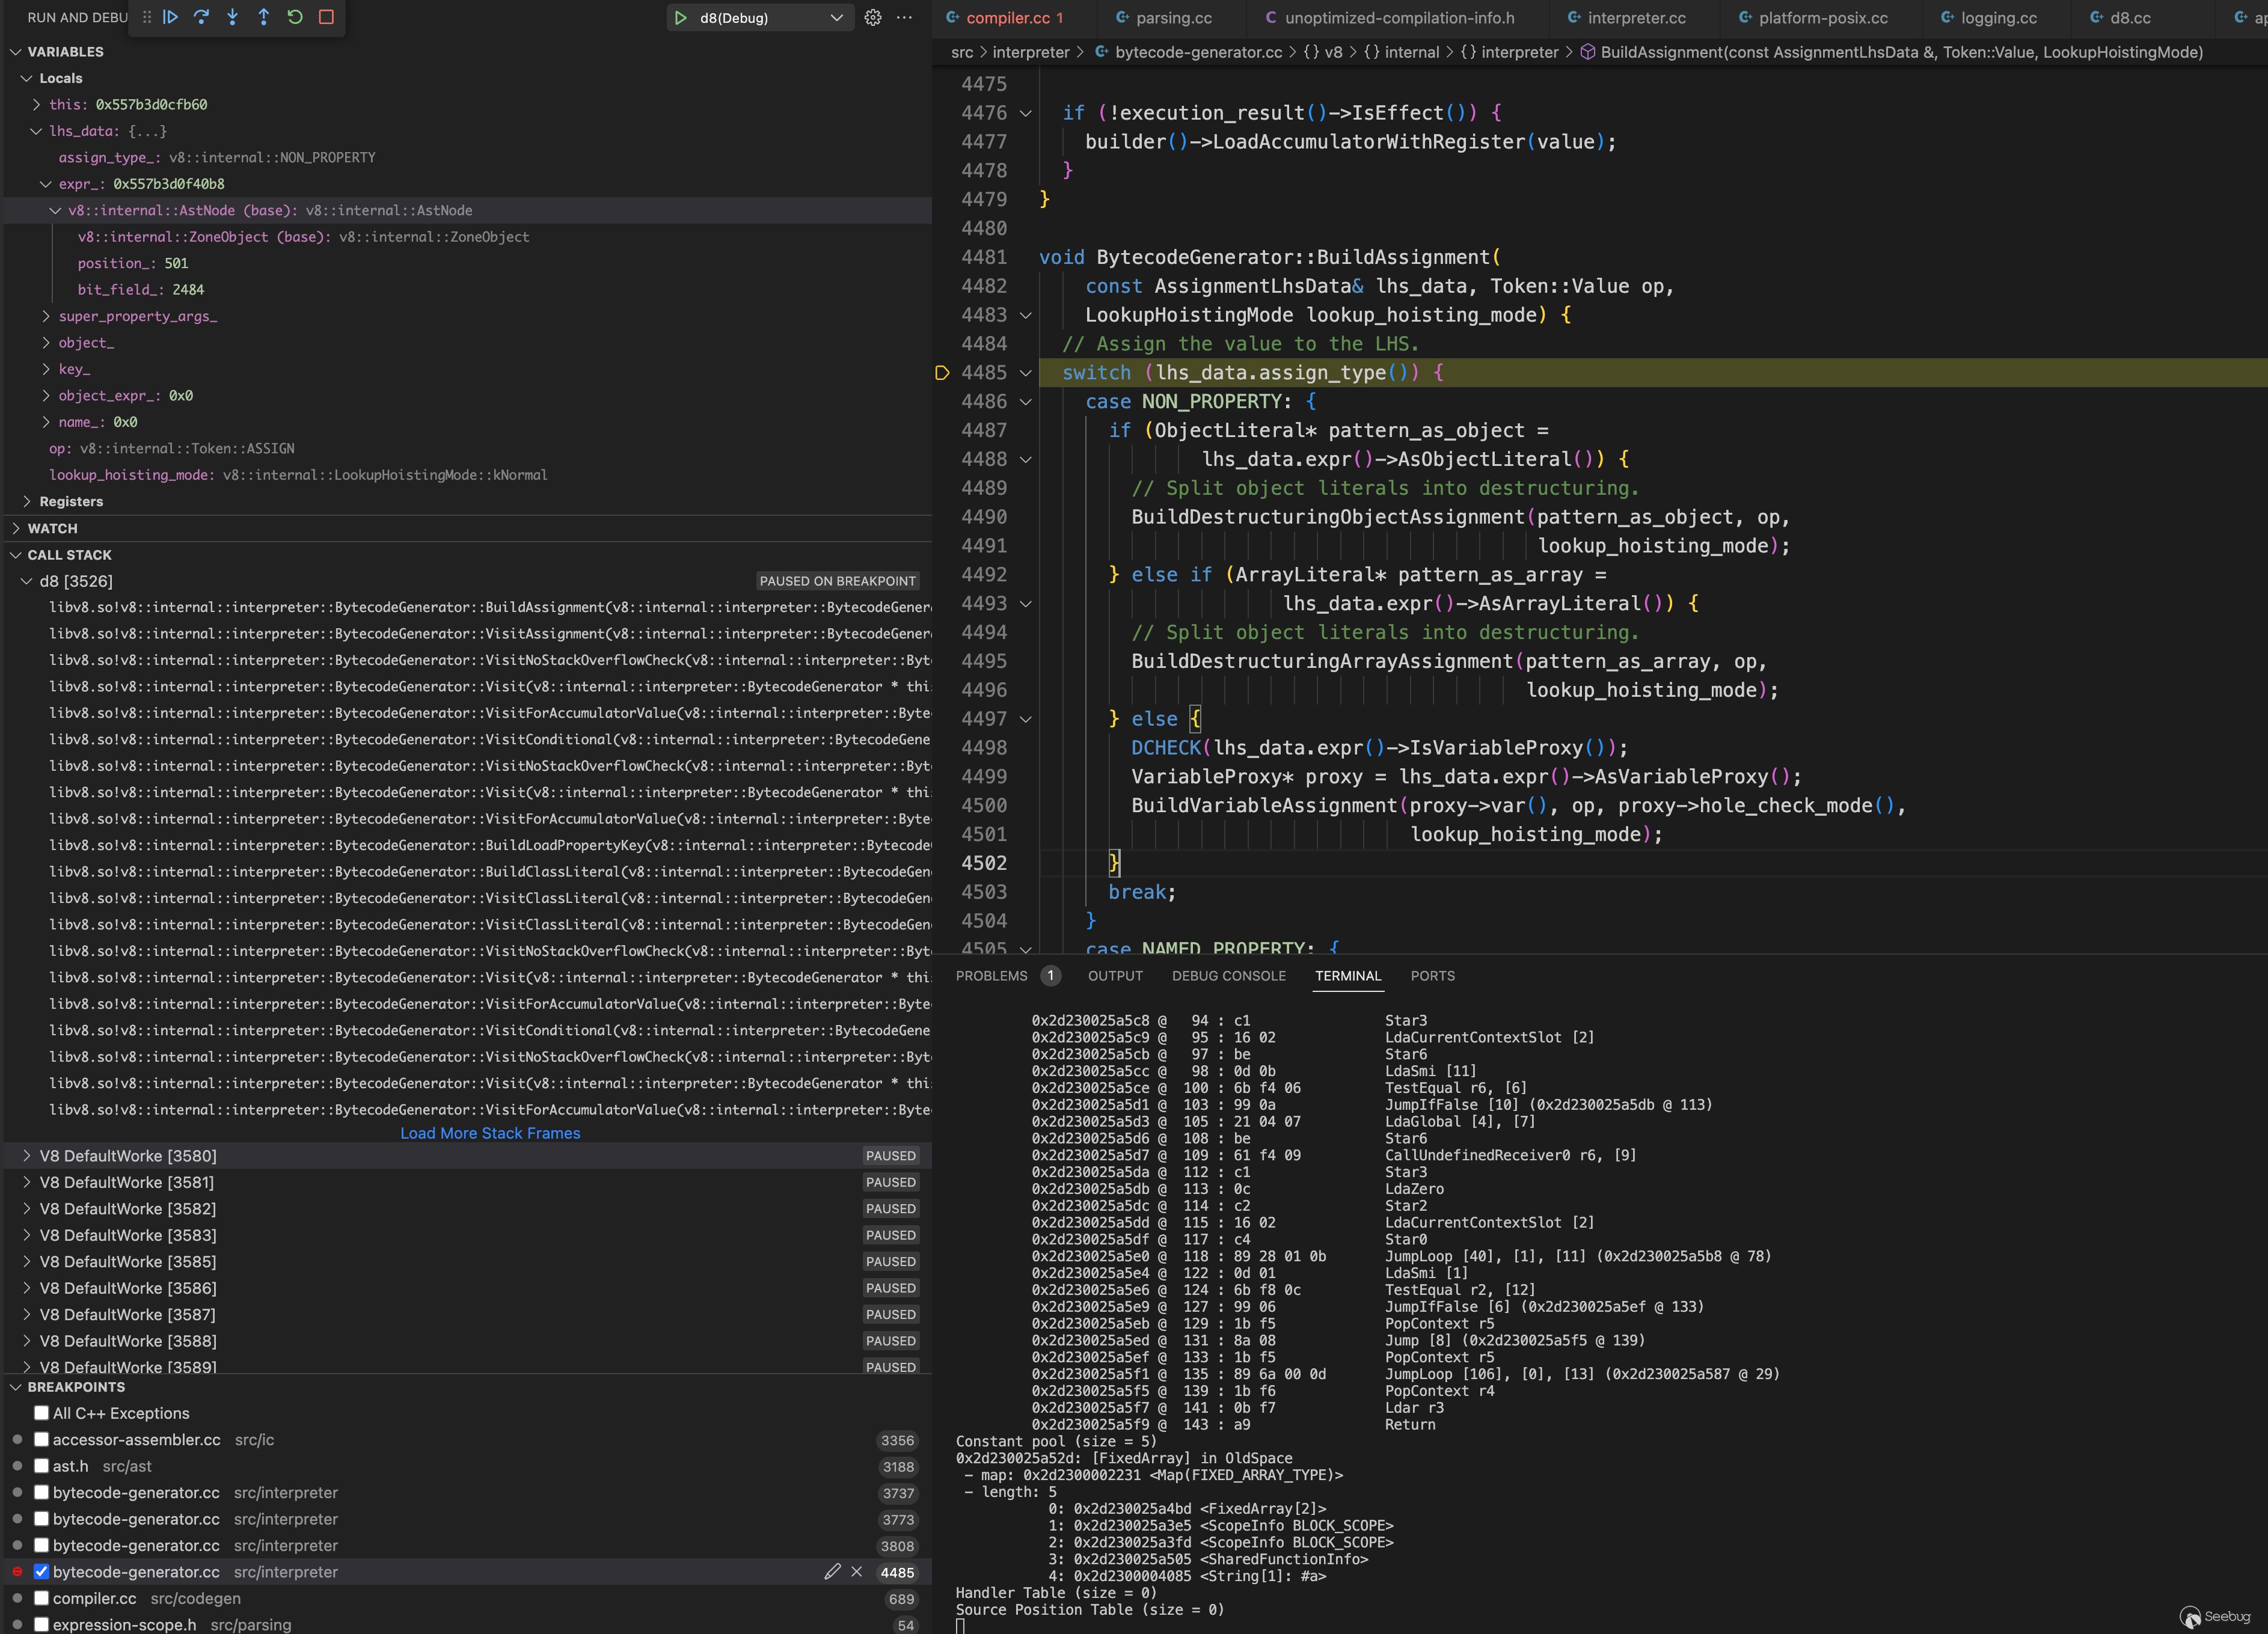The image size is (2268, 1634).
Task: Uncheck the bytecode-generator.cc 4485 breakpoint checkbox
Action: point(41,1572)
